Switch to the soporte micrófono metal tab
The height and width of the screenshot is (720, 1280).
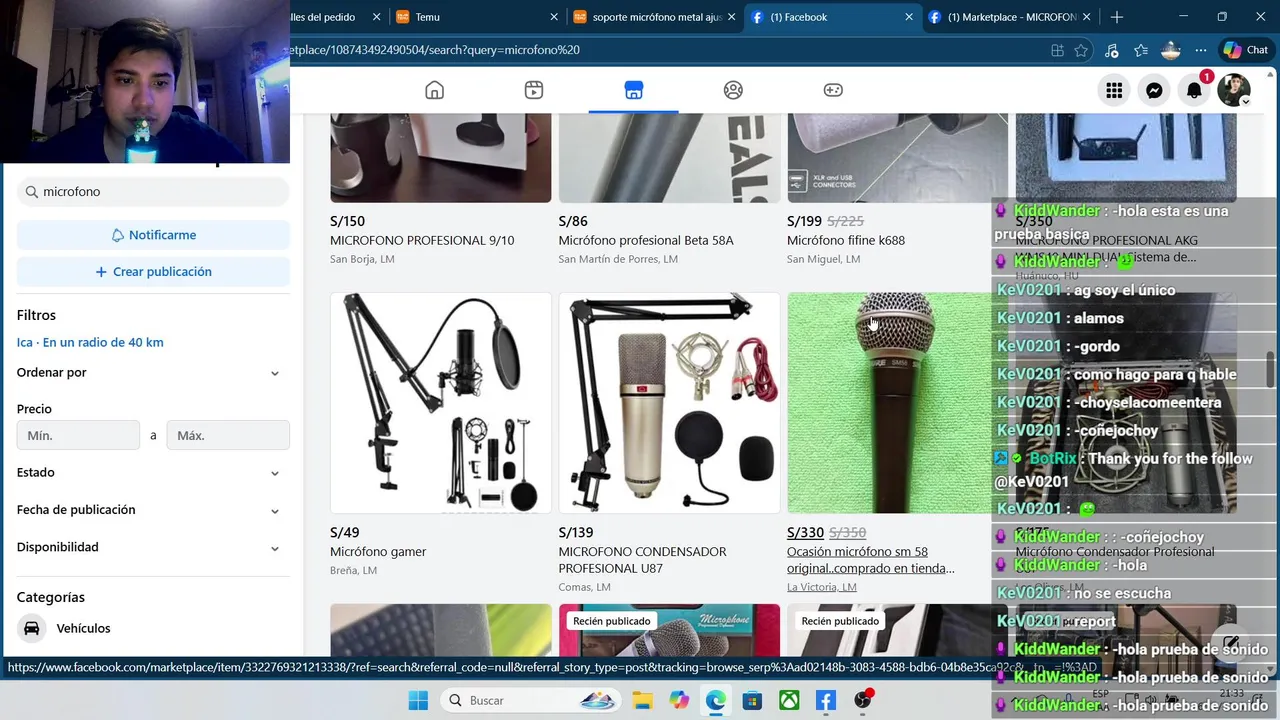pyautogui.click(x=655, y=17)
